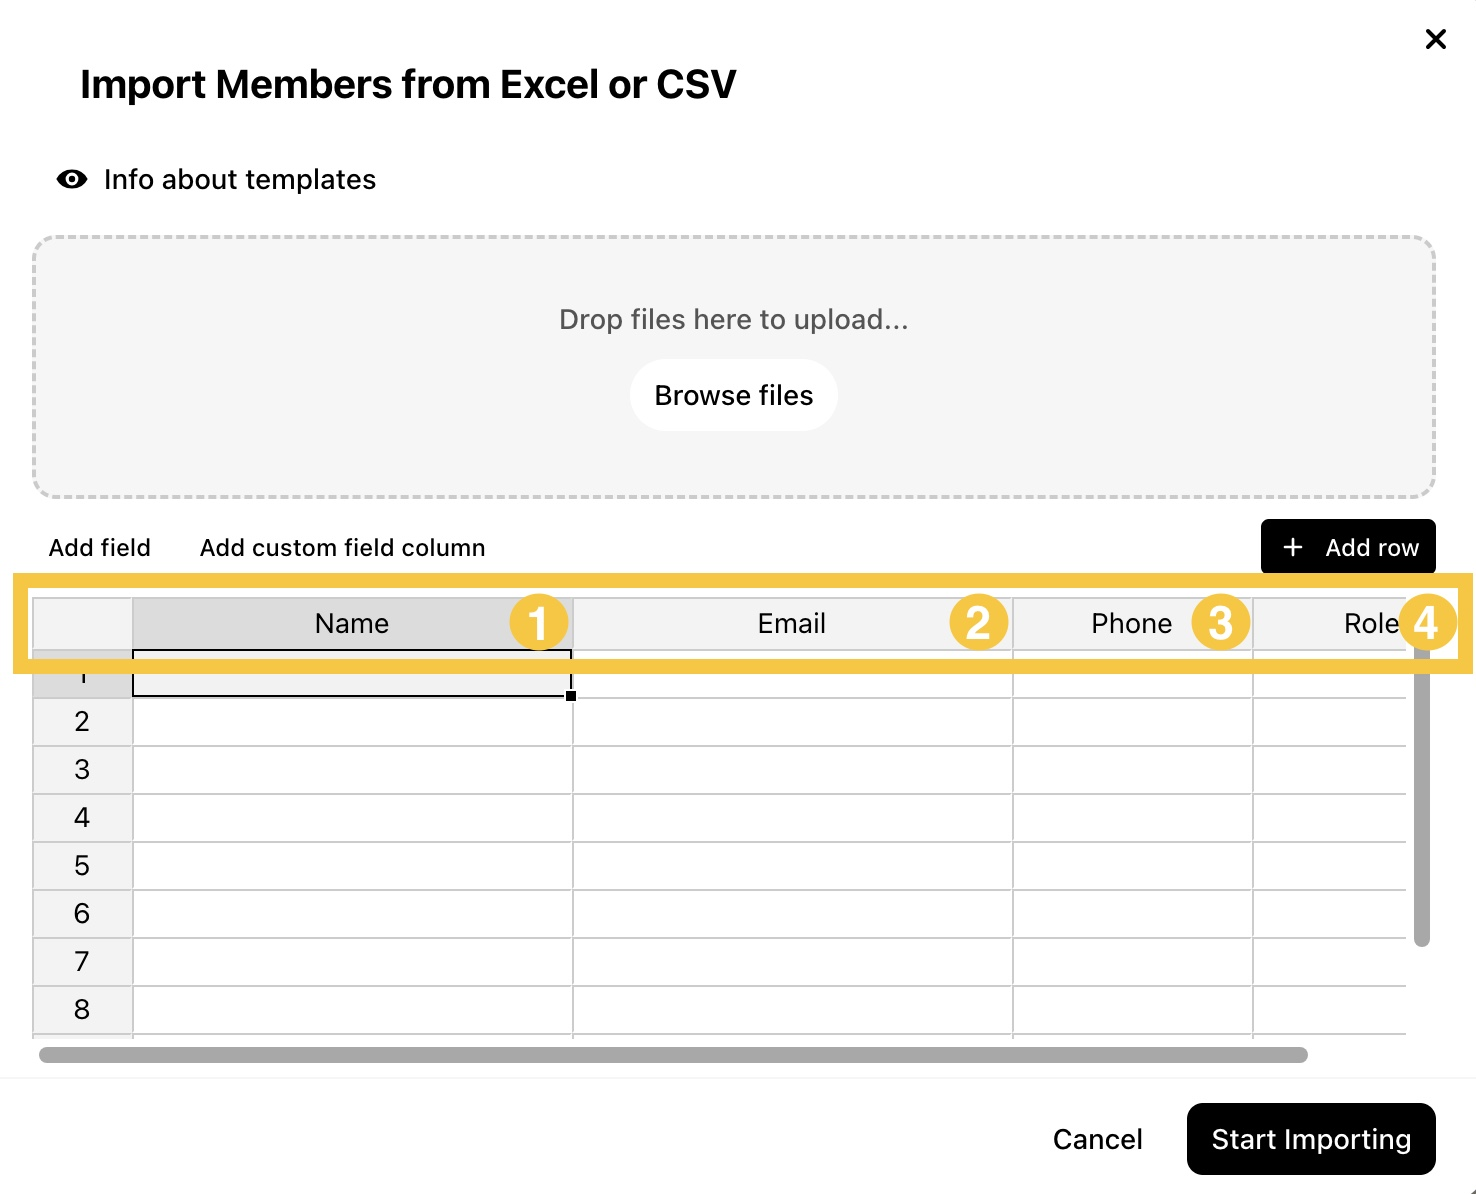
Task: Click the yellow badge numbered 4
Action: [1427, 622]
